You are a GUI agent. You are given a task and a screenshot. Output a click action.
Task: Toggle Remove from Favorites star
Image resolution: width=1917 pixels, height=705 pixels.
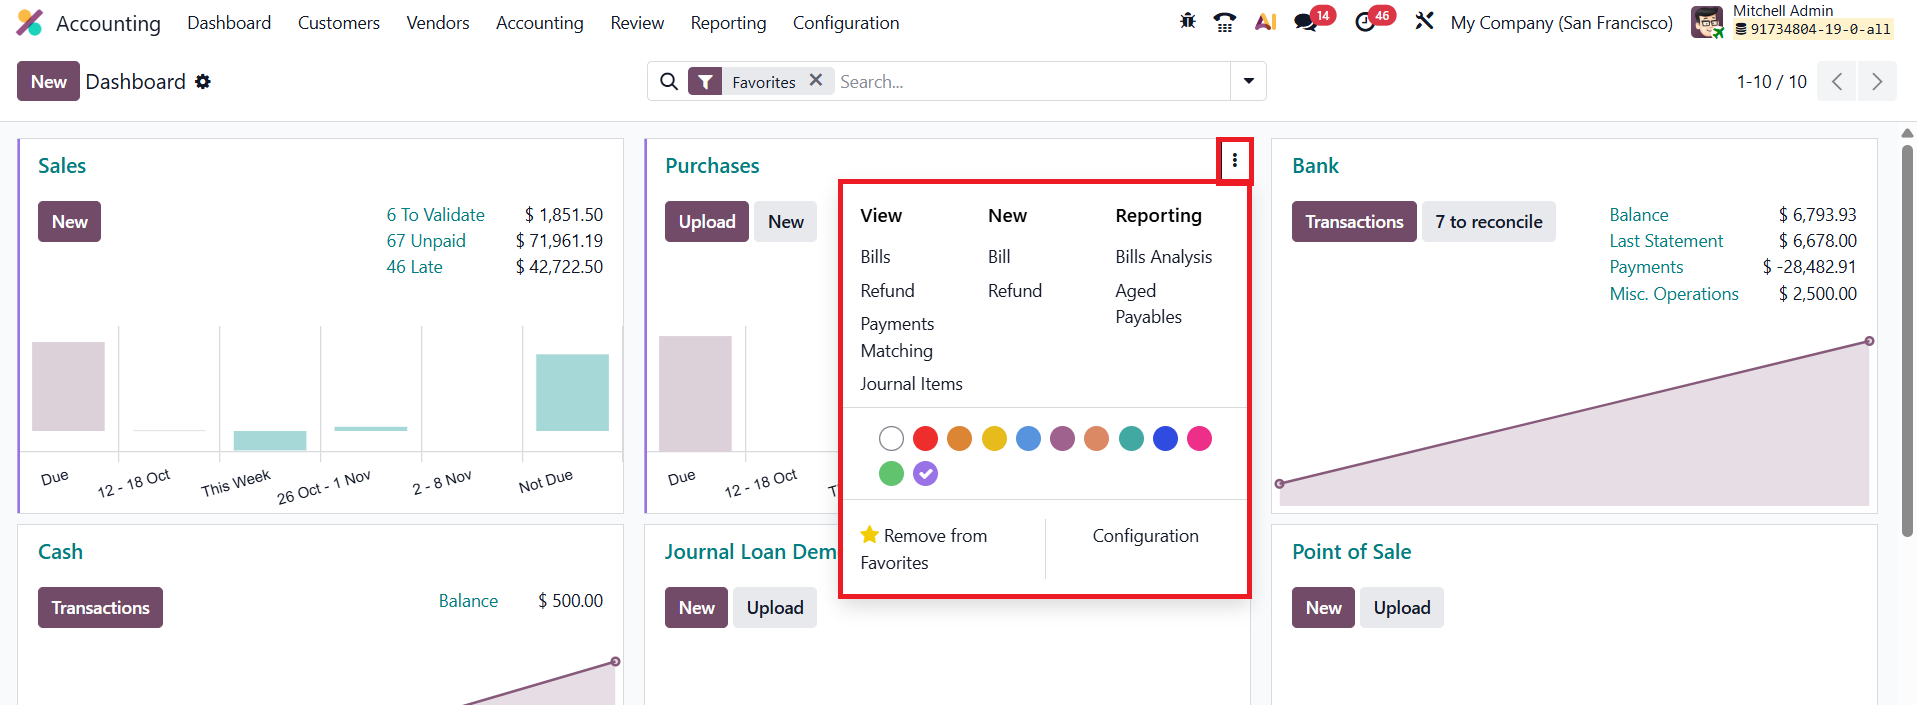point(870,535)
